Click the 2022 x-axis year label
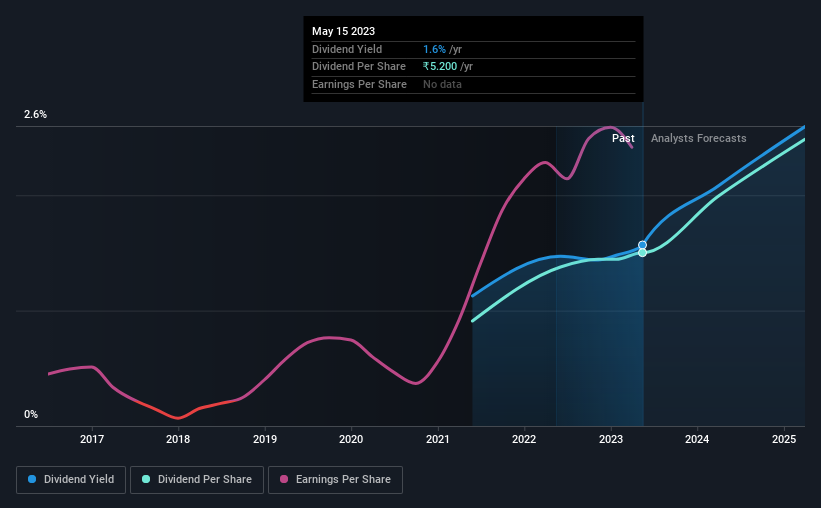This screenshot has height=508, width=821. [x=524, y=439]
